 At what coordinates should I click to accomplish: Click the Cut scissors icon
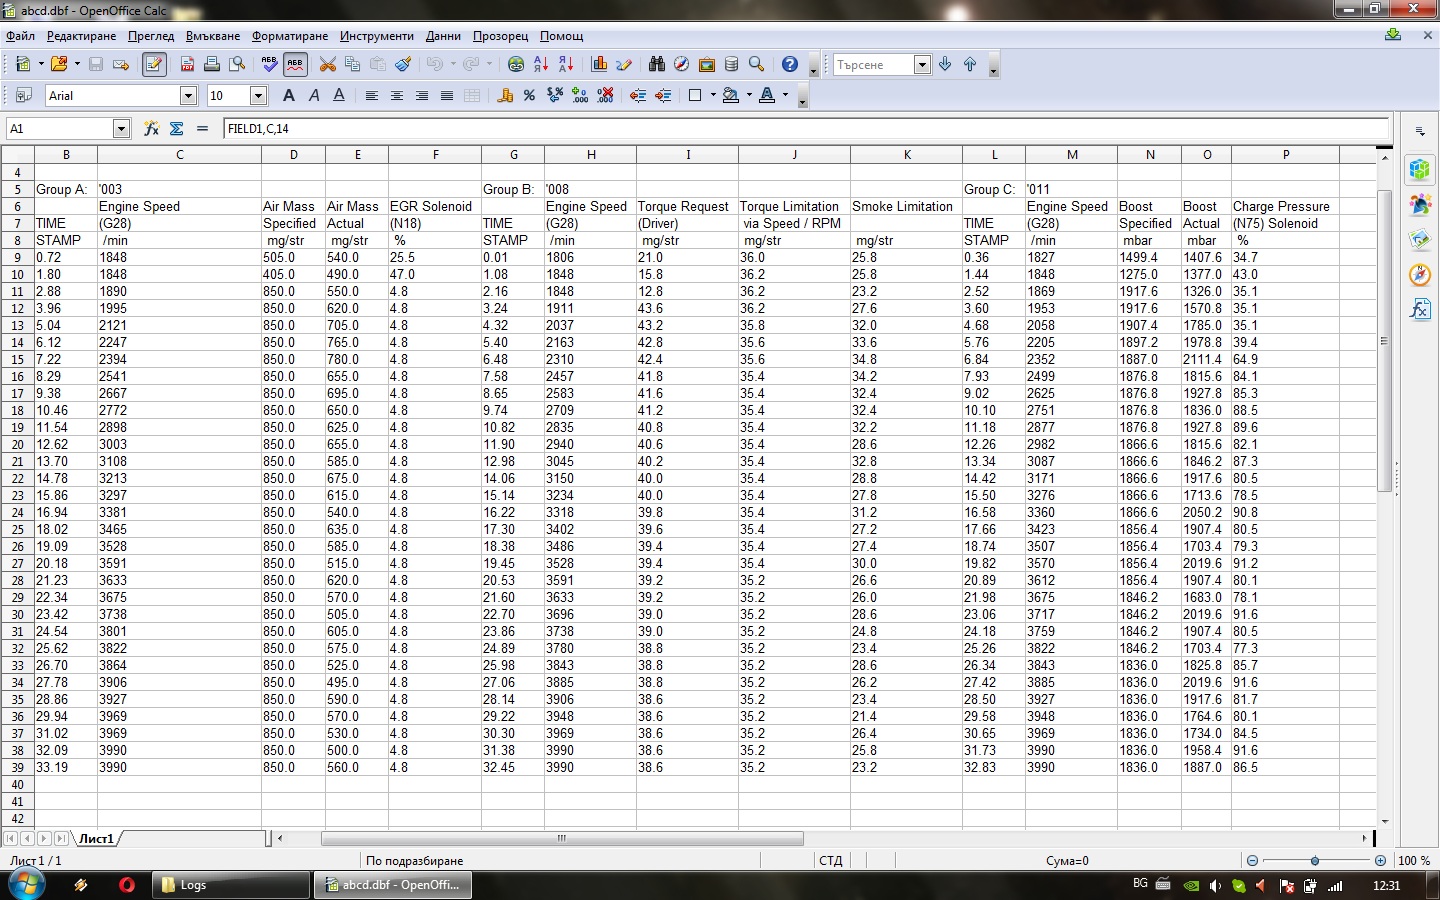click(327, 65)
